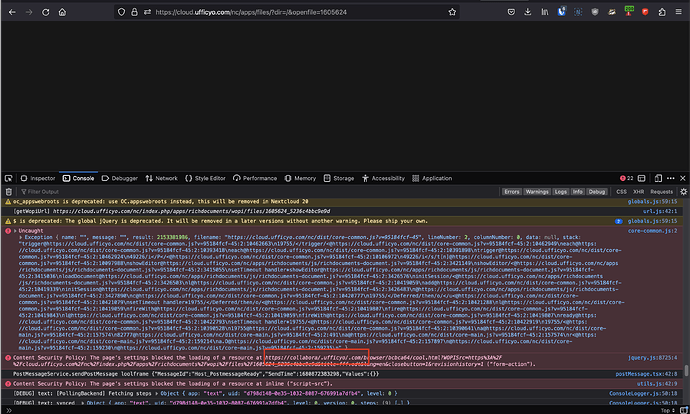Close the developer tools panel
Image resolution: width=690 pixels, height=414 pixels.
[x=683, y=178]
